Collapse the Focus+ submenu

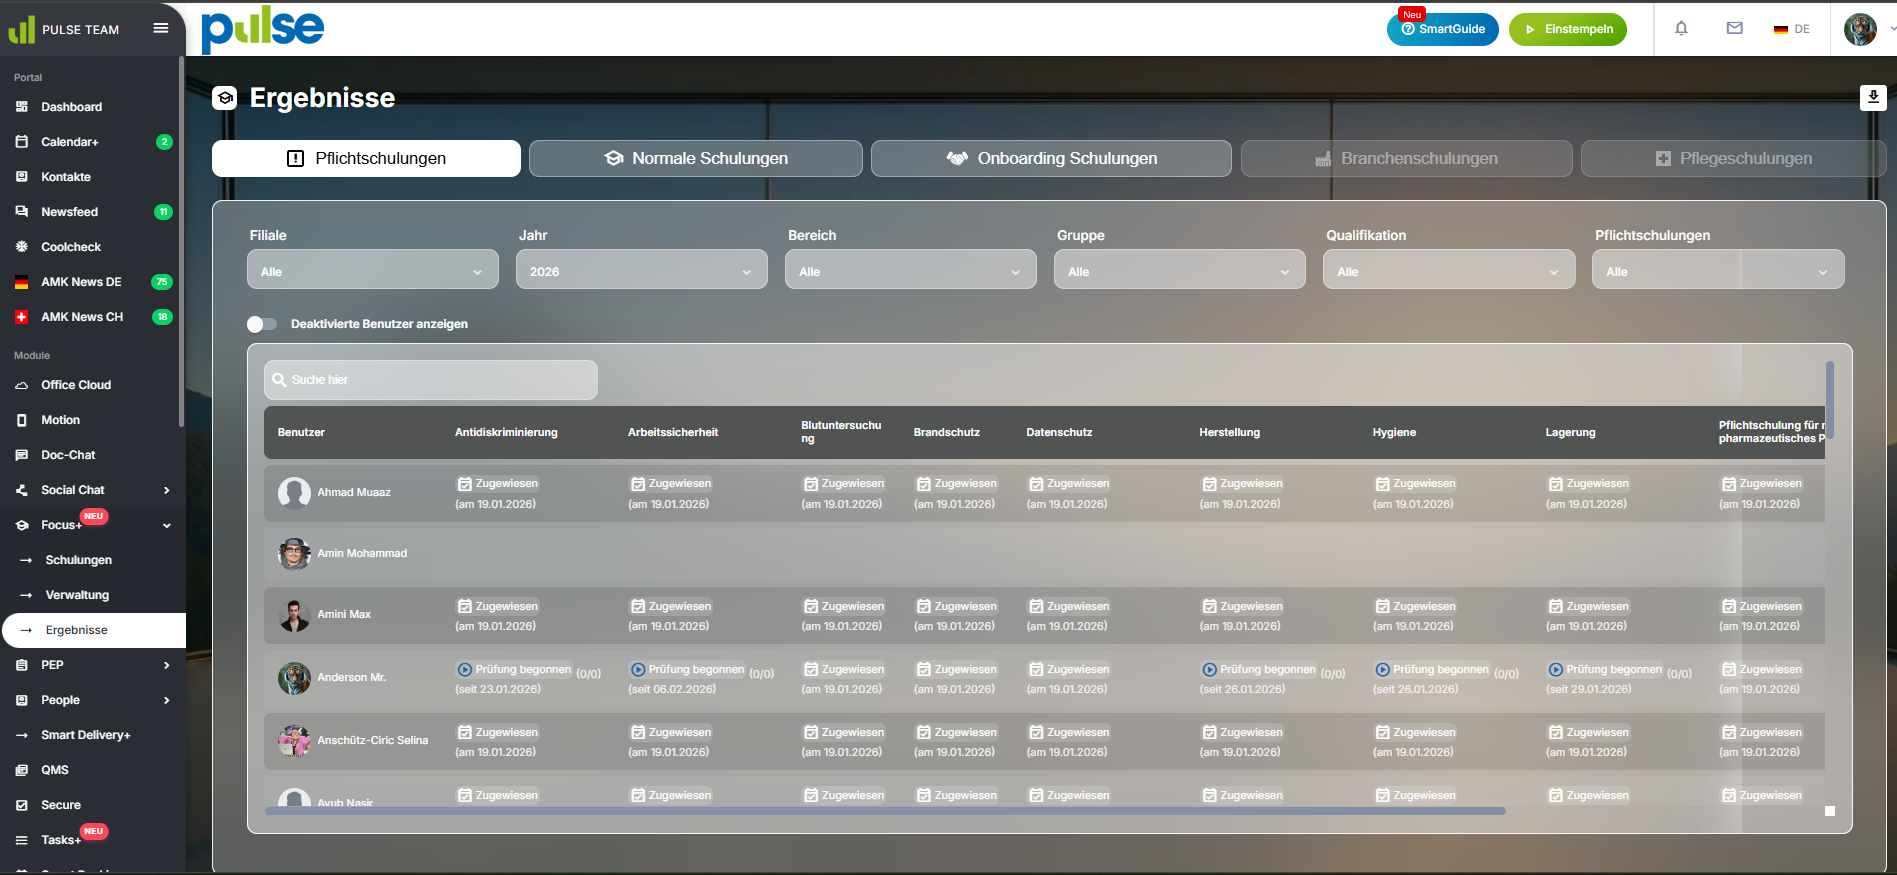click(x=167, y=525)
